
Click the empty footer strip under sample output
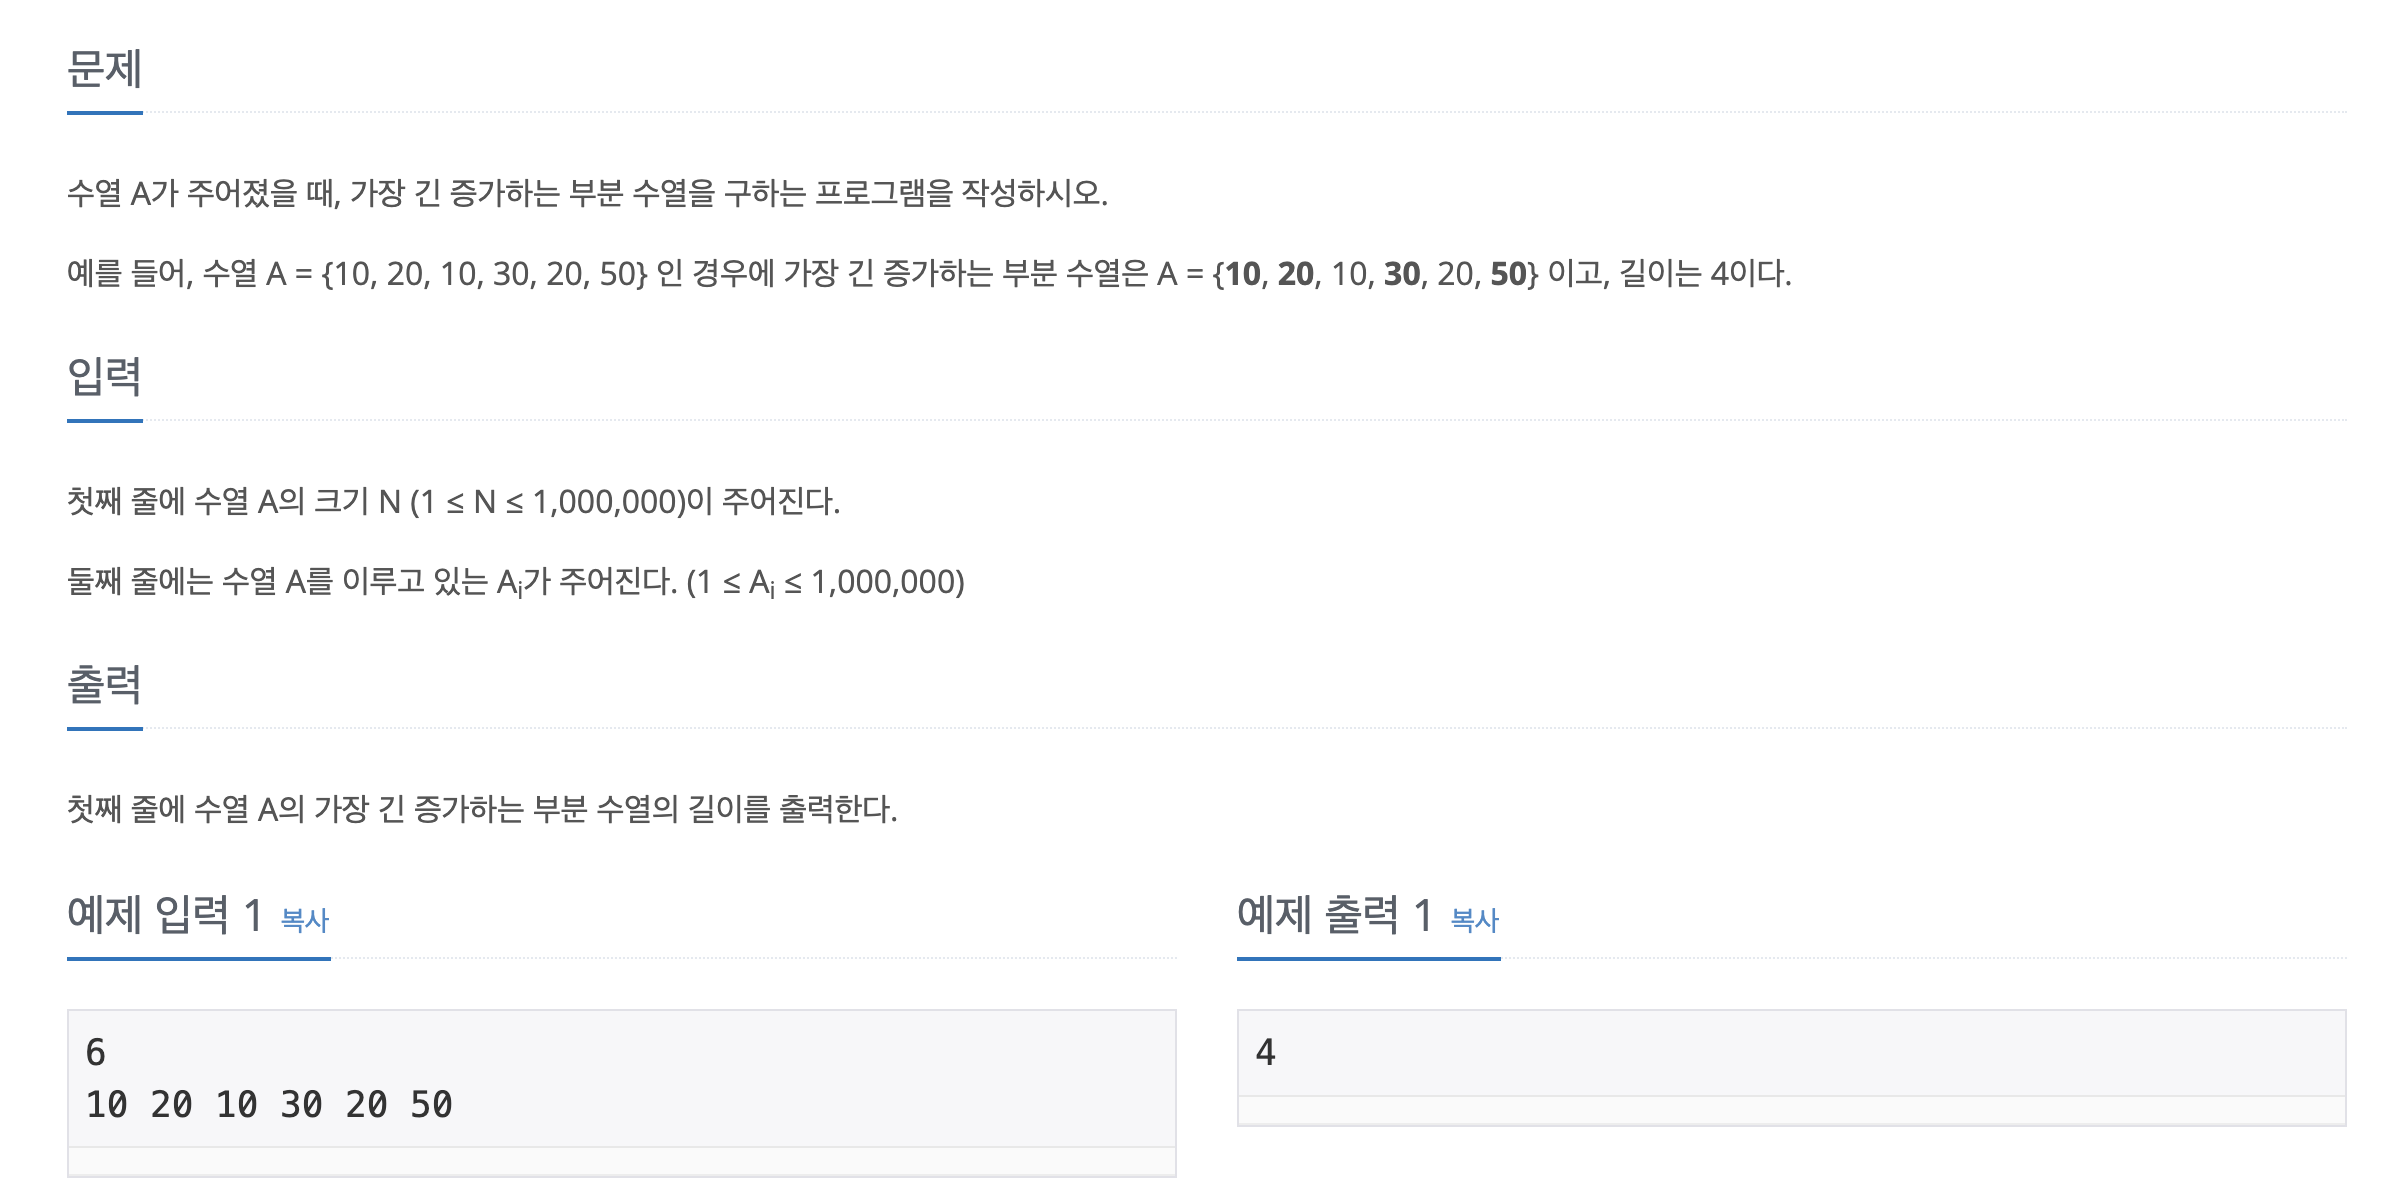(x=1790, y=1110)
